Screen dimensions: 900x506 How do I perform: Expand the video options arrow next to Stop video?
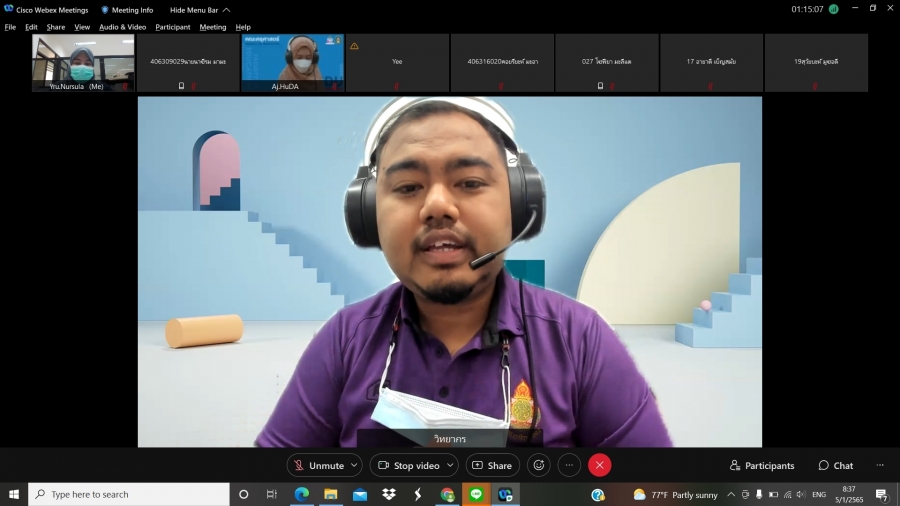pyautogui.click(x=450, y=465)
